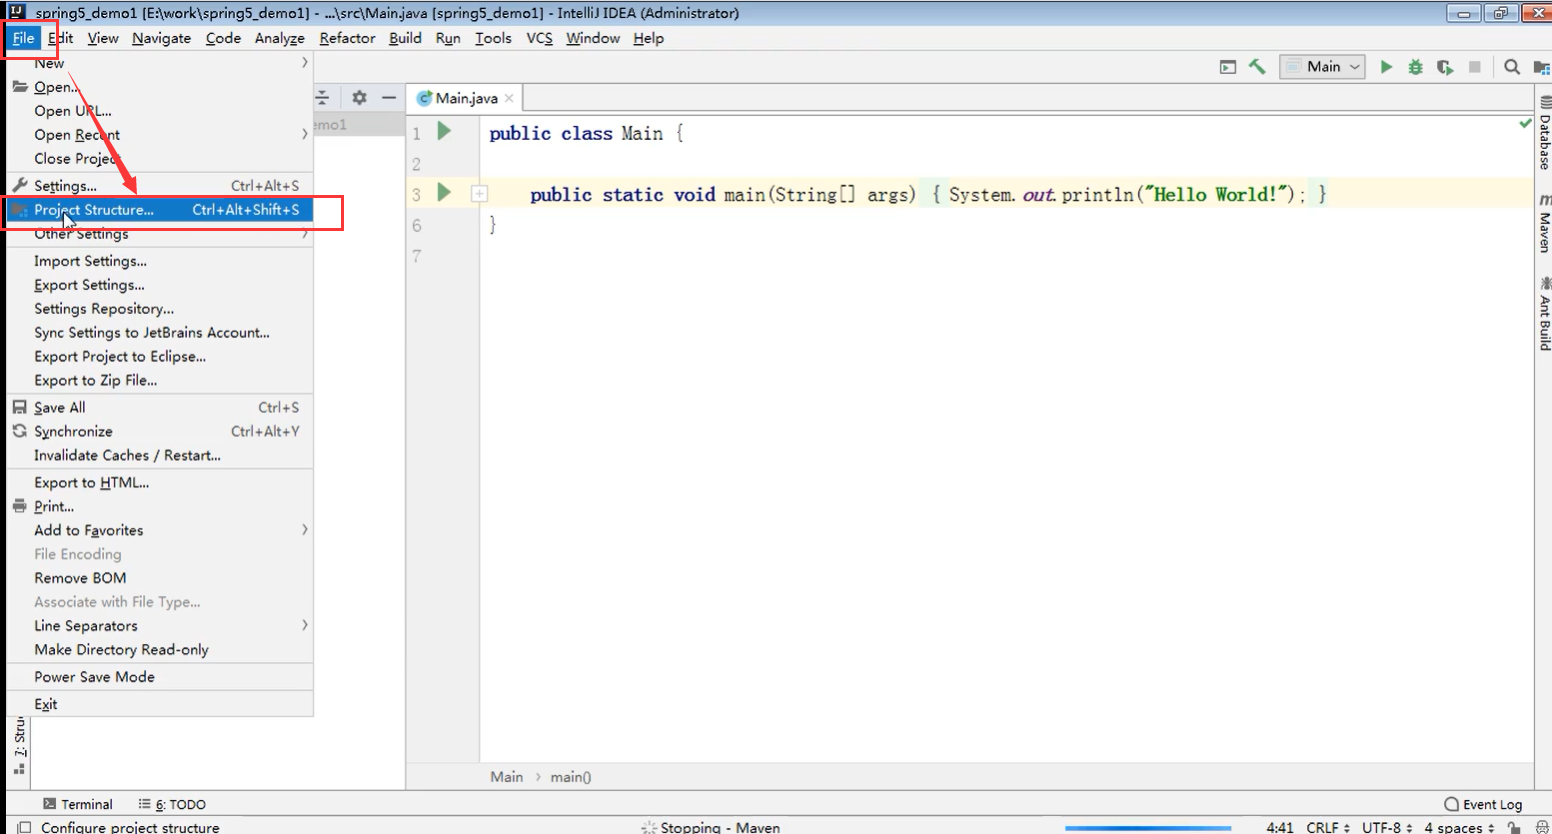Choose Remove BOM menu item
The height and width of the screenshot is (834, 1552).
(x=160, y=578)
